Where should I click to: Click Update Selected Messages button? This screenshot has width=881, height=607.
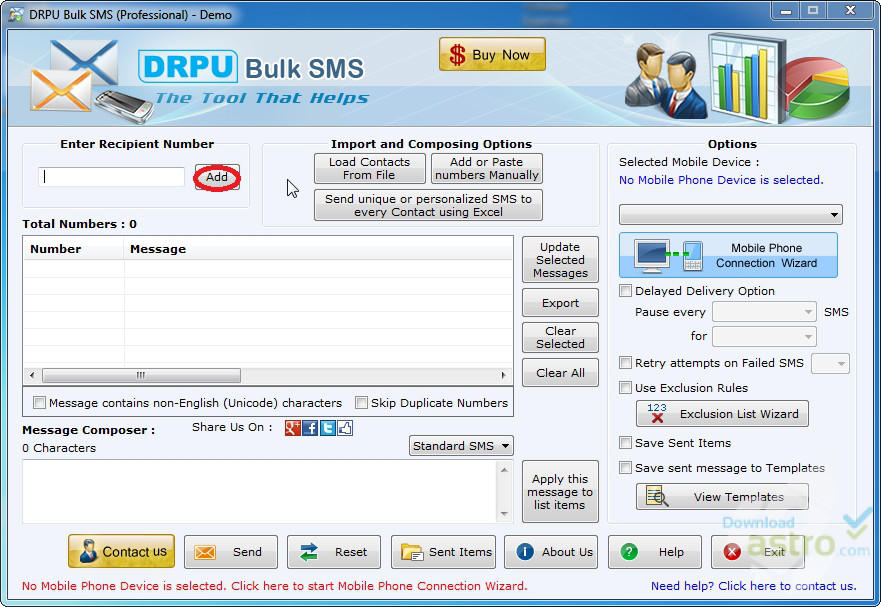(x=560, y=260)
